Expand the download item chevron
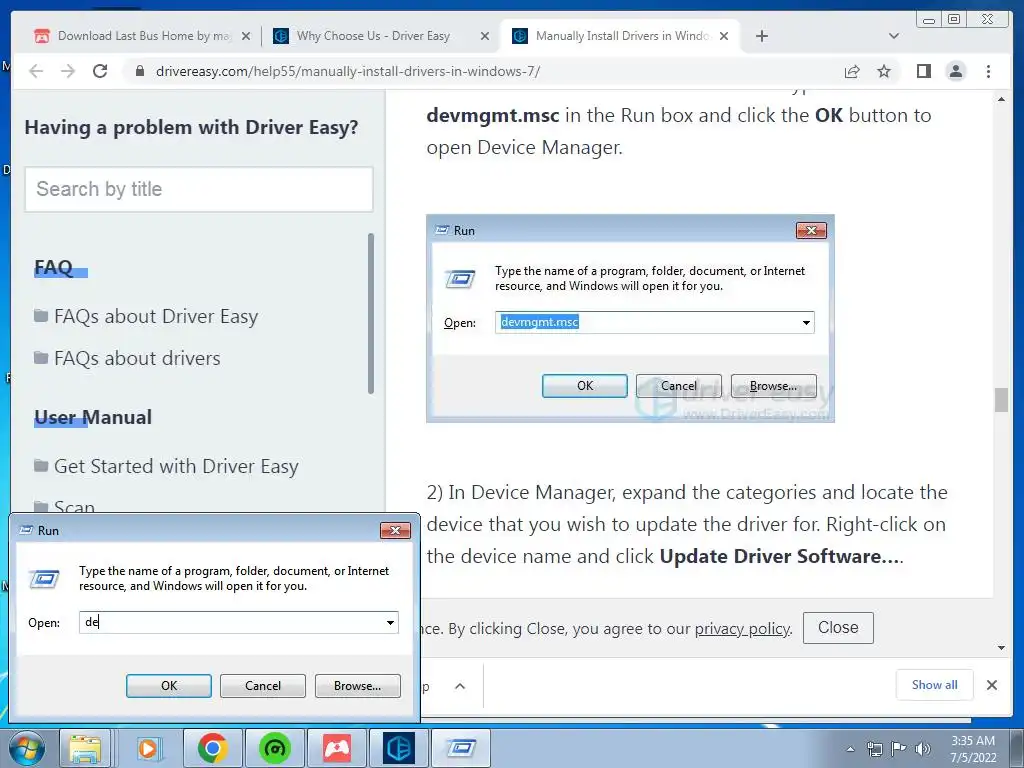Screen dimensions: 1024x768 coord(460,686)
